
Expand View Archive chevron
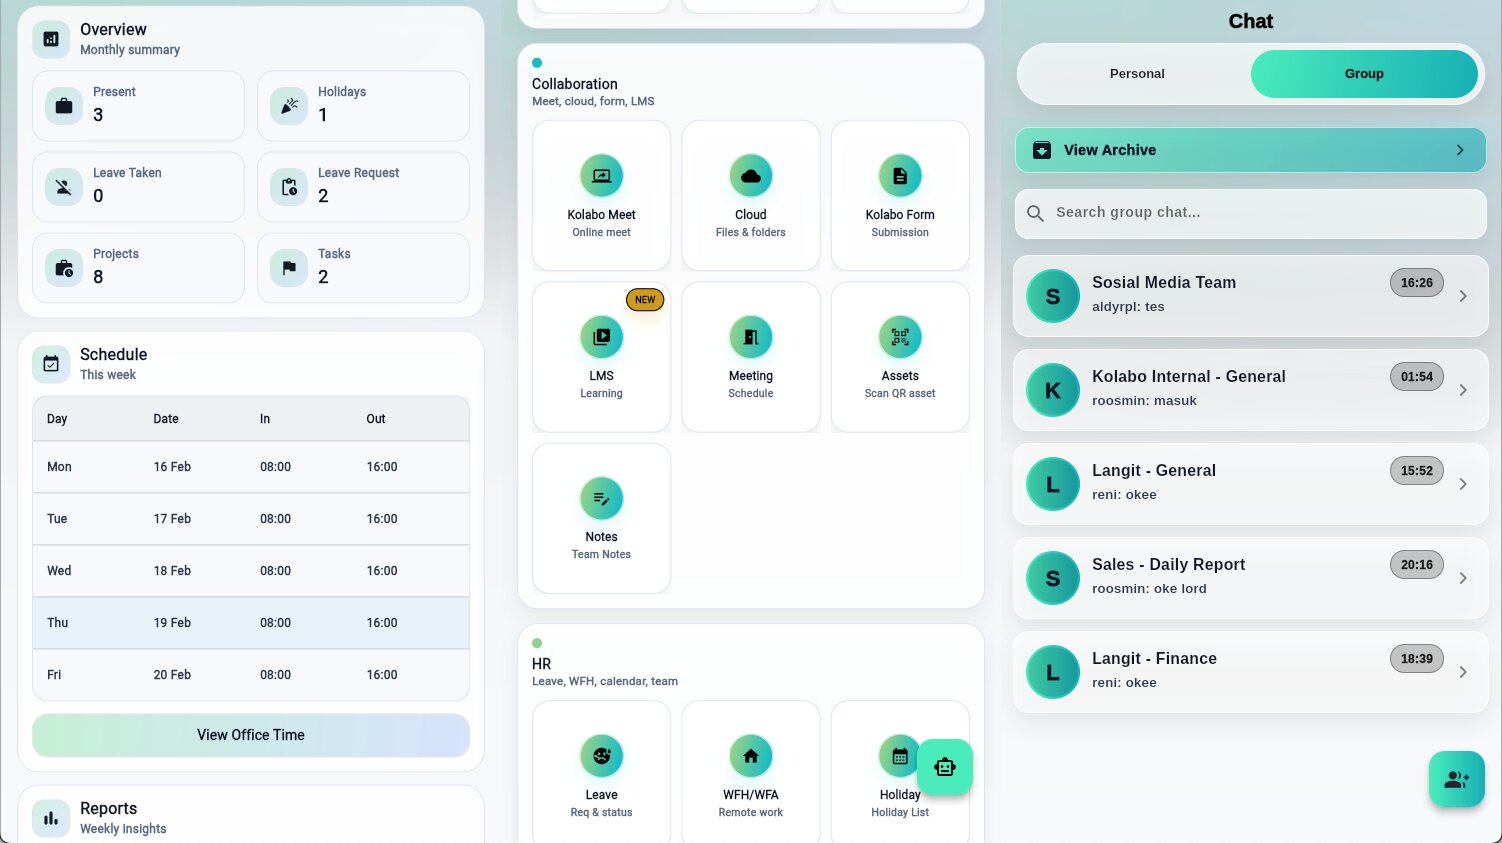(x=1459, y=150)
